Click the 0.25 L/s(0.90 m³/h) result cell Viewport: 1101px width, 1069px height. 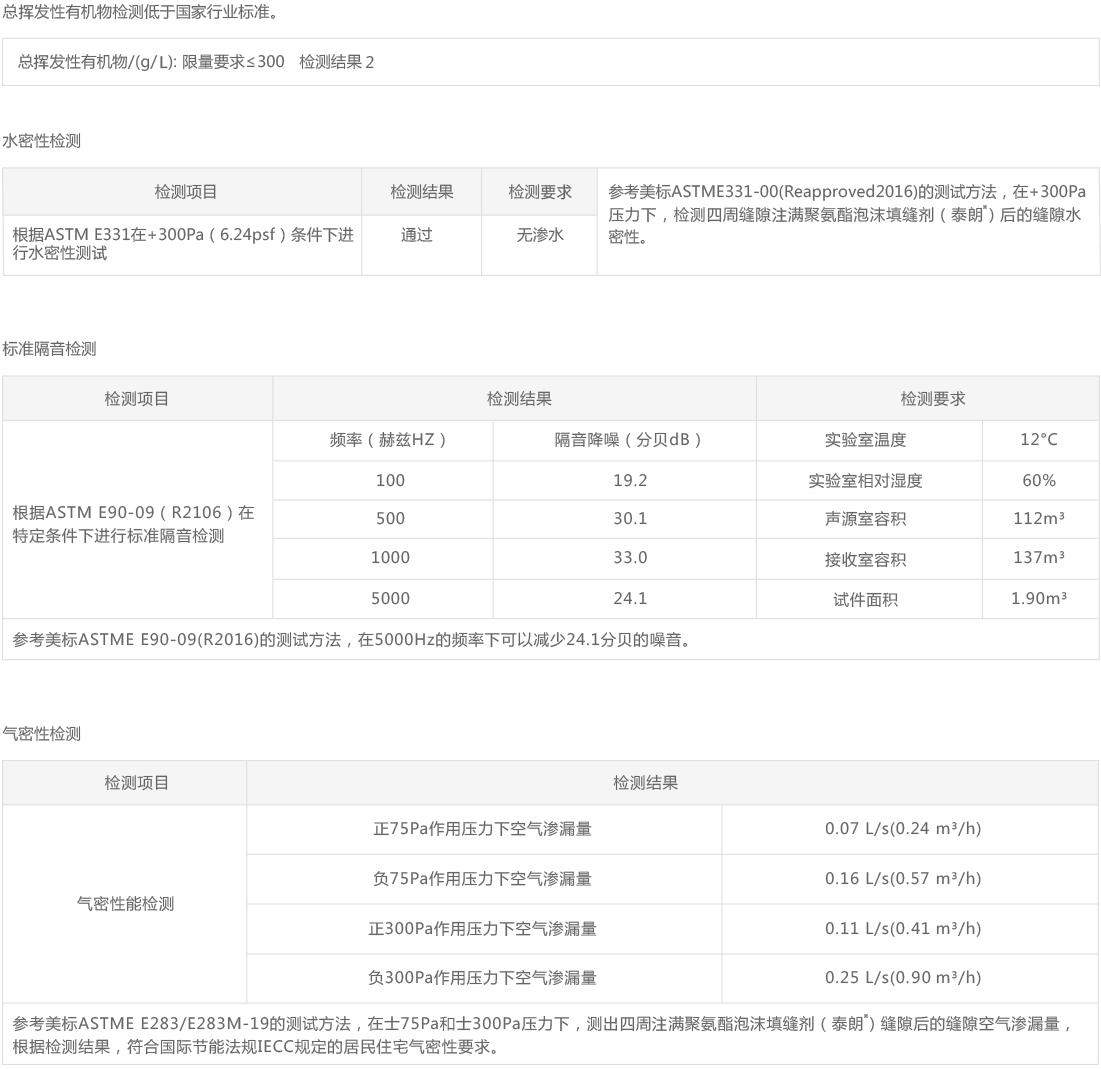[903, 978]
